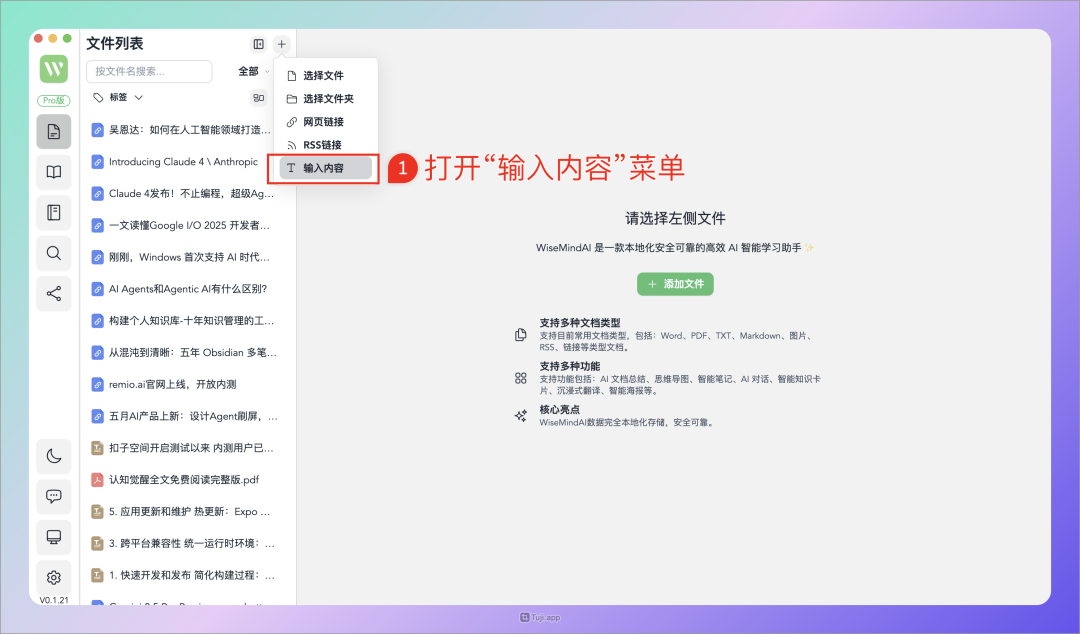The image size is (1080, 634).
Task: Open the file list sidebar icon
Action: 54,132
